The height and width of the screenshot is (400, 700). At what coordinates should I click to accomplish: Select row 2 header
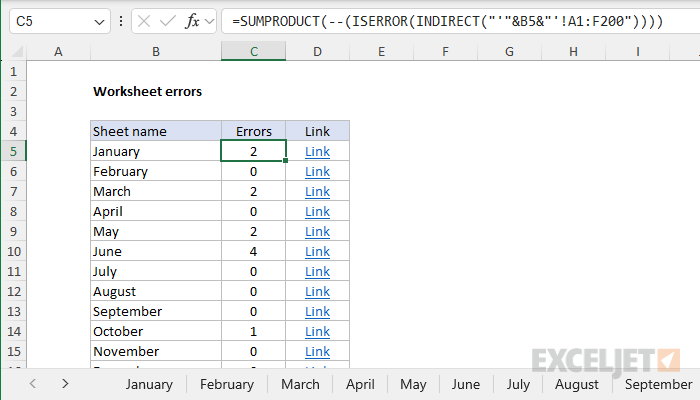click(13, 92)
